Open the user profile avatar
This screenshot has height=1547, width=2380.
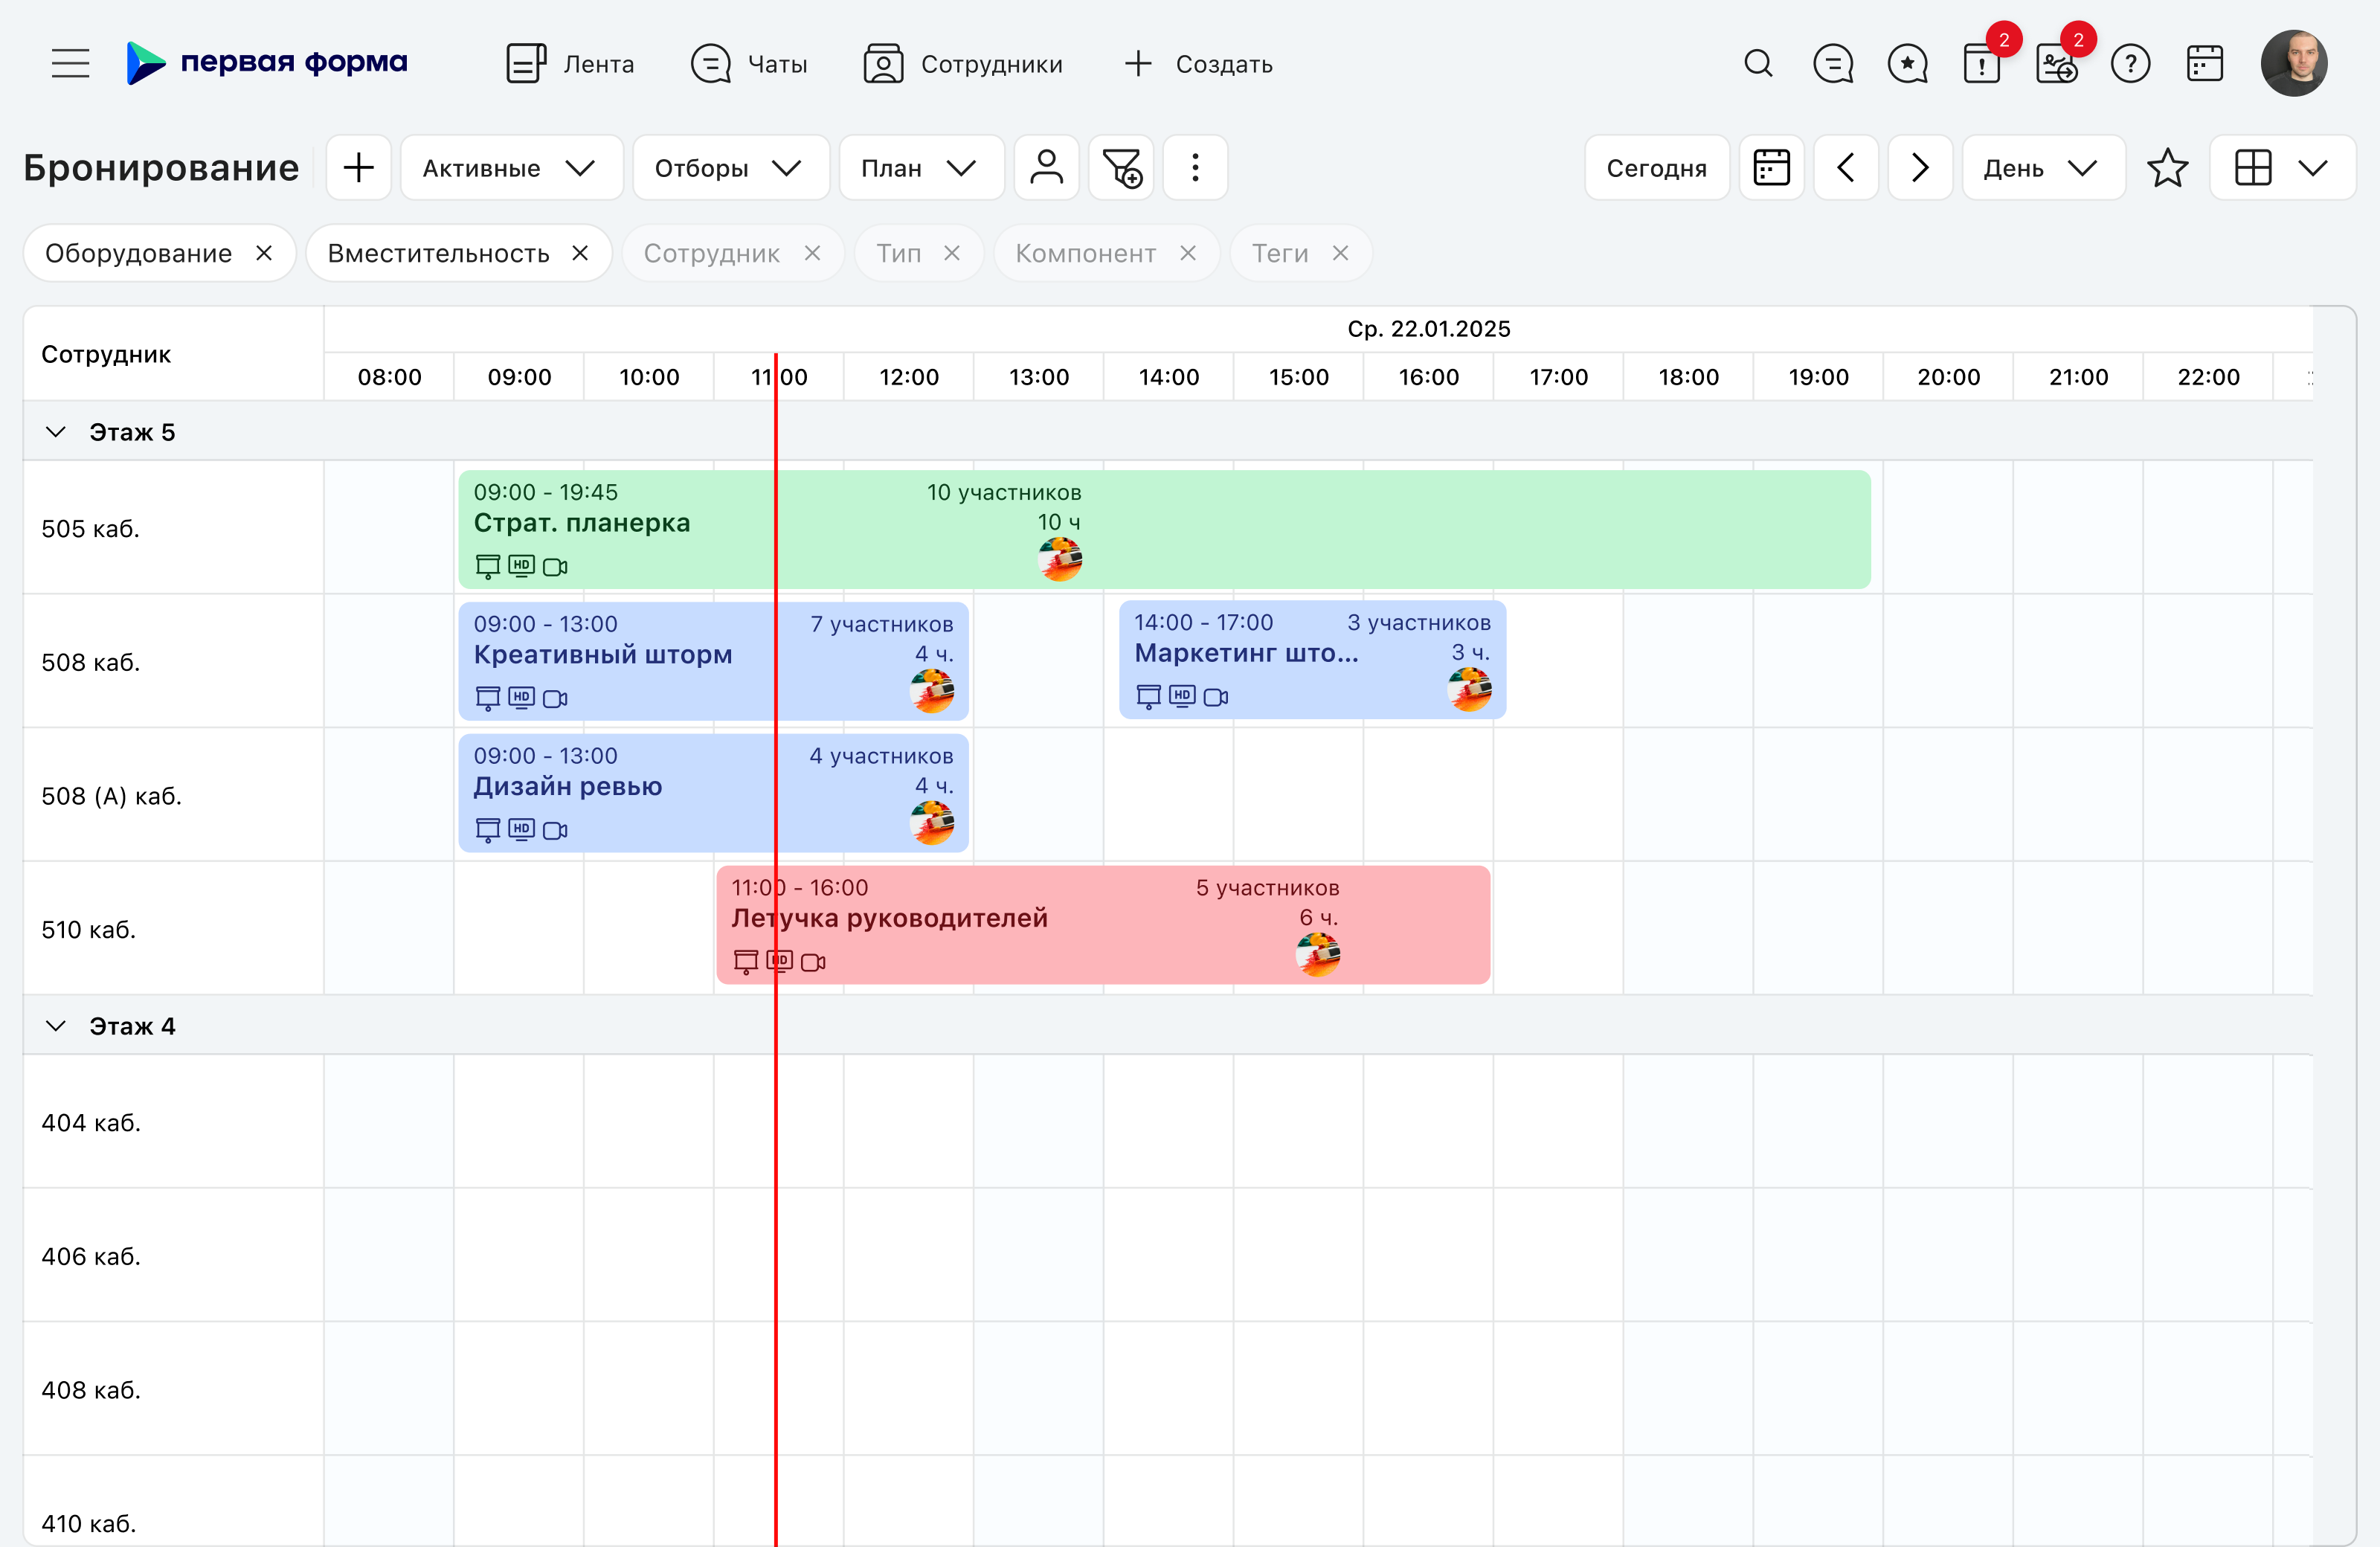tap(2294, 63)
